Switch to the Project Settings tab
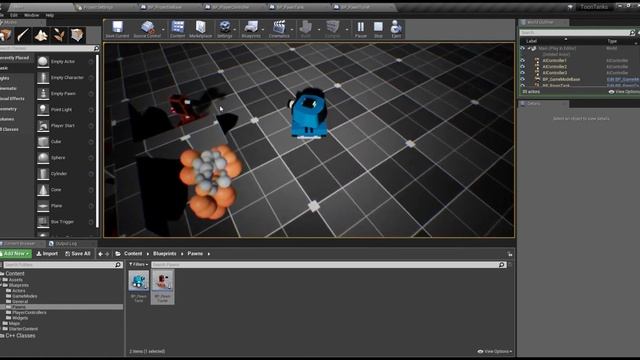Image resolution: width=640 pixels, height=360 pixels. [x=98, y=7]
